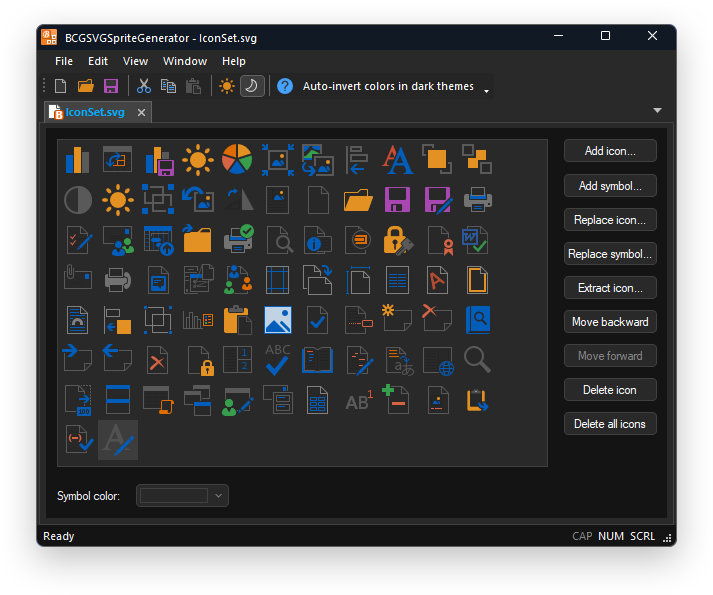Select the padlock with key icon

(x=398, y=240)
